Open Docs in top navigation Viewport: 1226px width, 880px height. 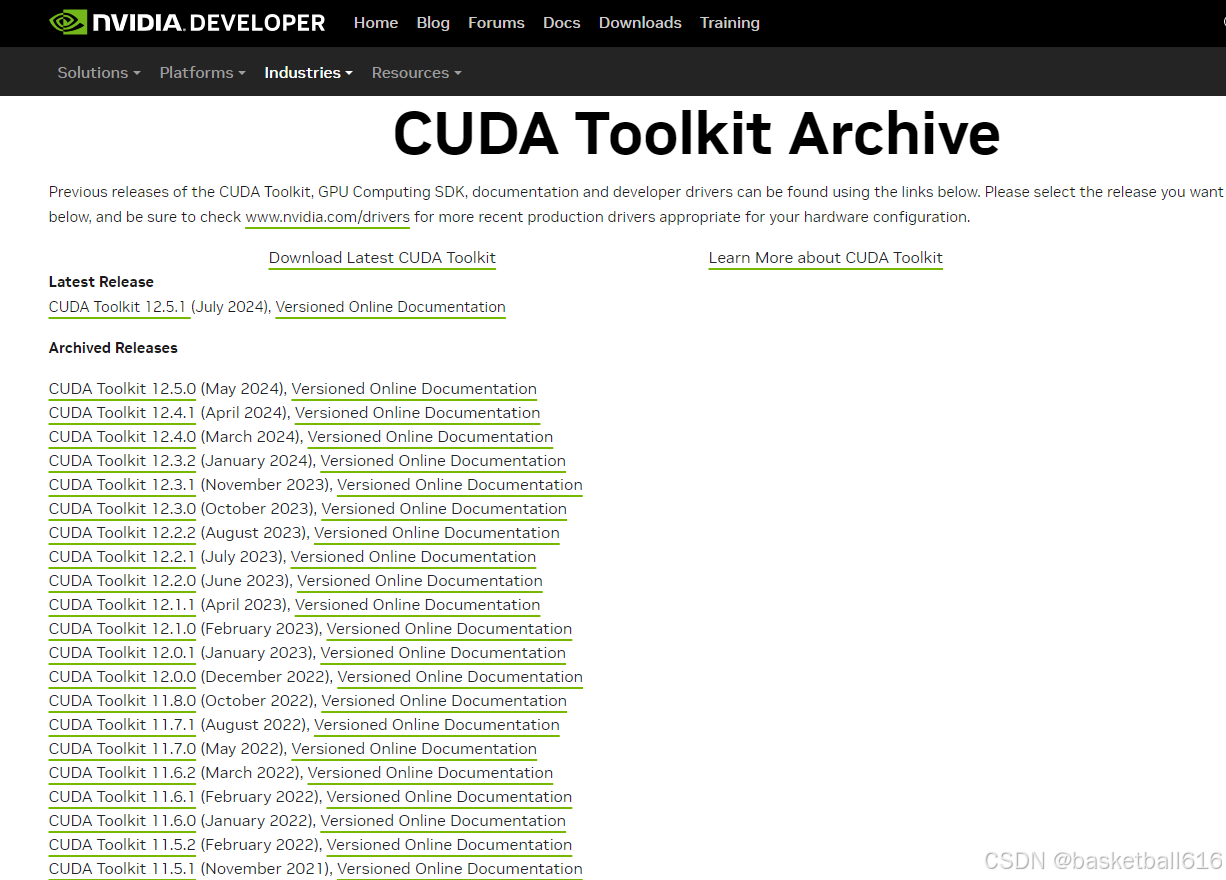(562, 23)
